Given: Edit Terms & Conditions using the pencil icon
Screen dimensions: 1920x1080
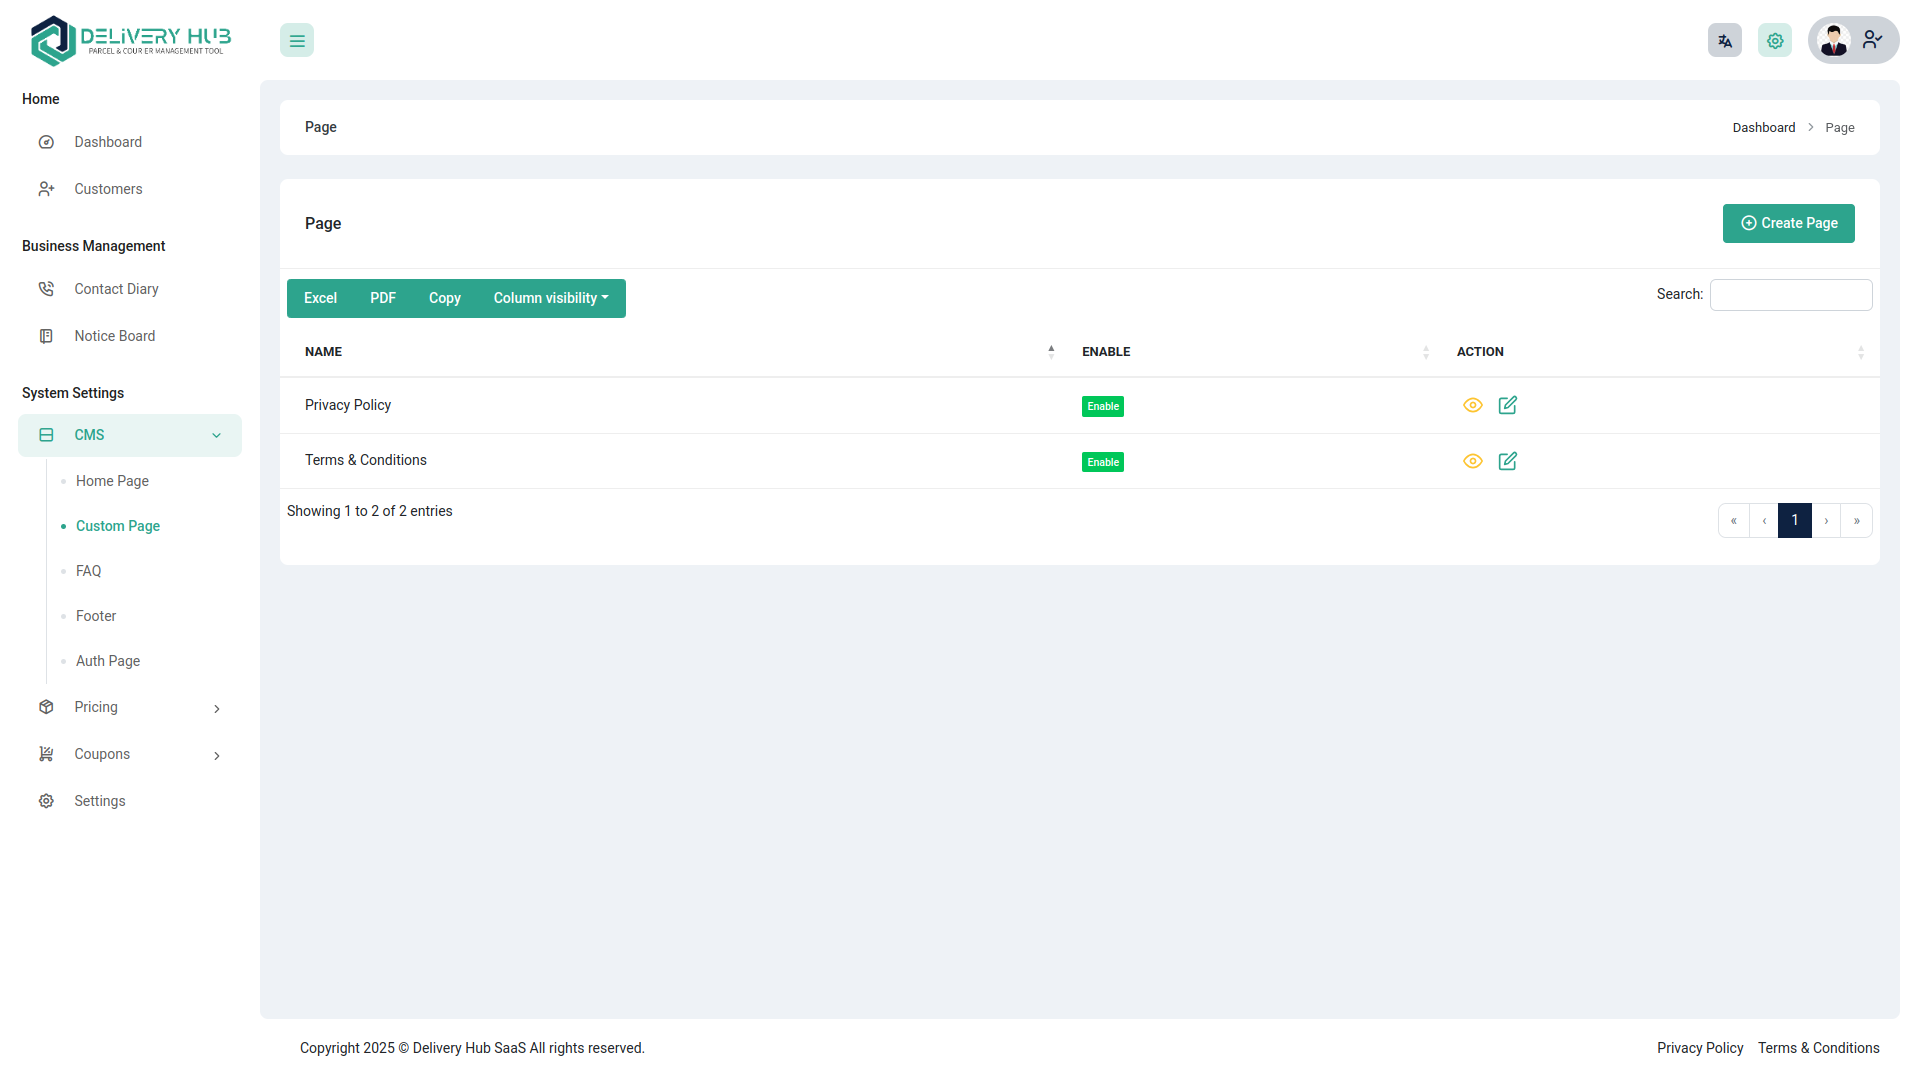Looking at the screenshot, I should pos(1507,461).
